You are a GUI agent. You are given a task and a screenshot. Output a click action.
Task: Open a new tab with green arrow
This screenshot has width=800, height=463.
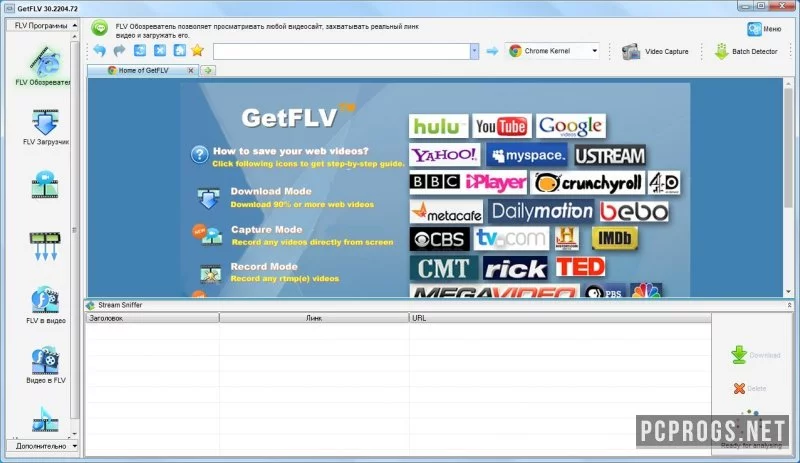(208, 70)
